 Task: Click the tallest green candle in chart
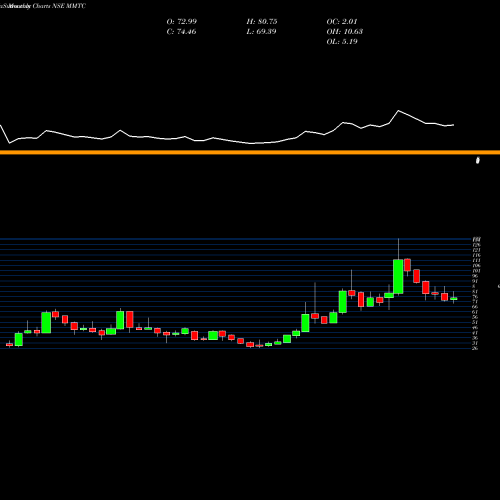coord(398,277)
